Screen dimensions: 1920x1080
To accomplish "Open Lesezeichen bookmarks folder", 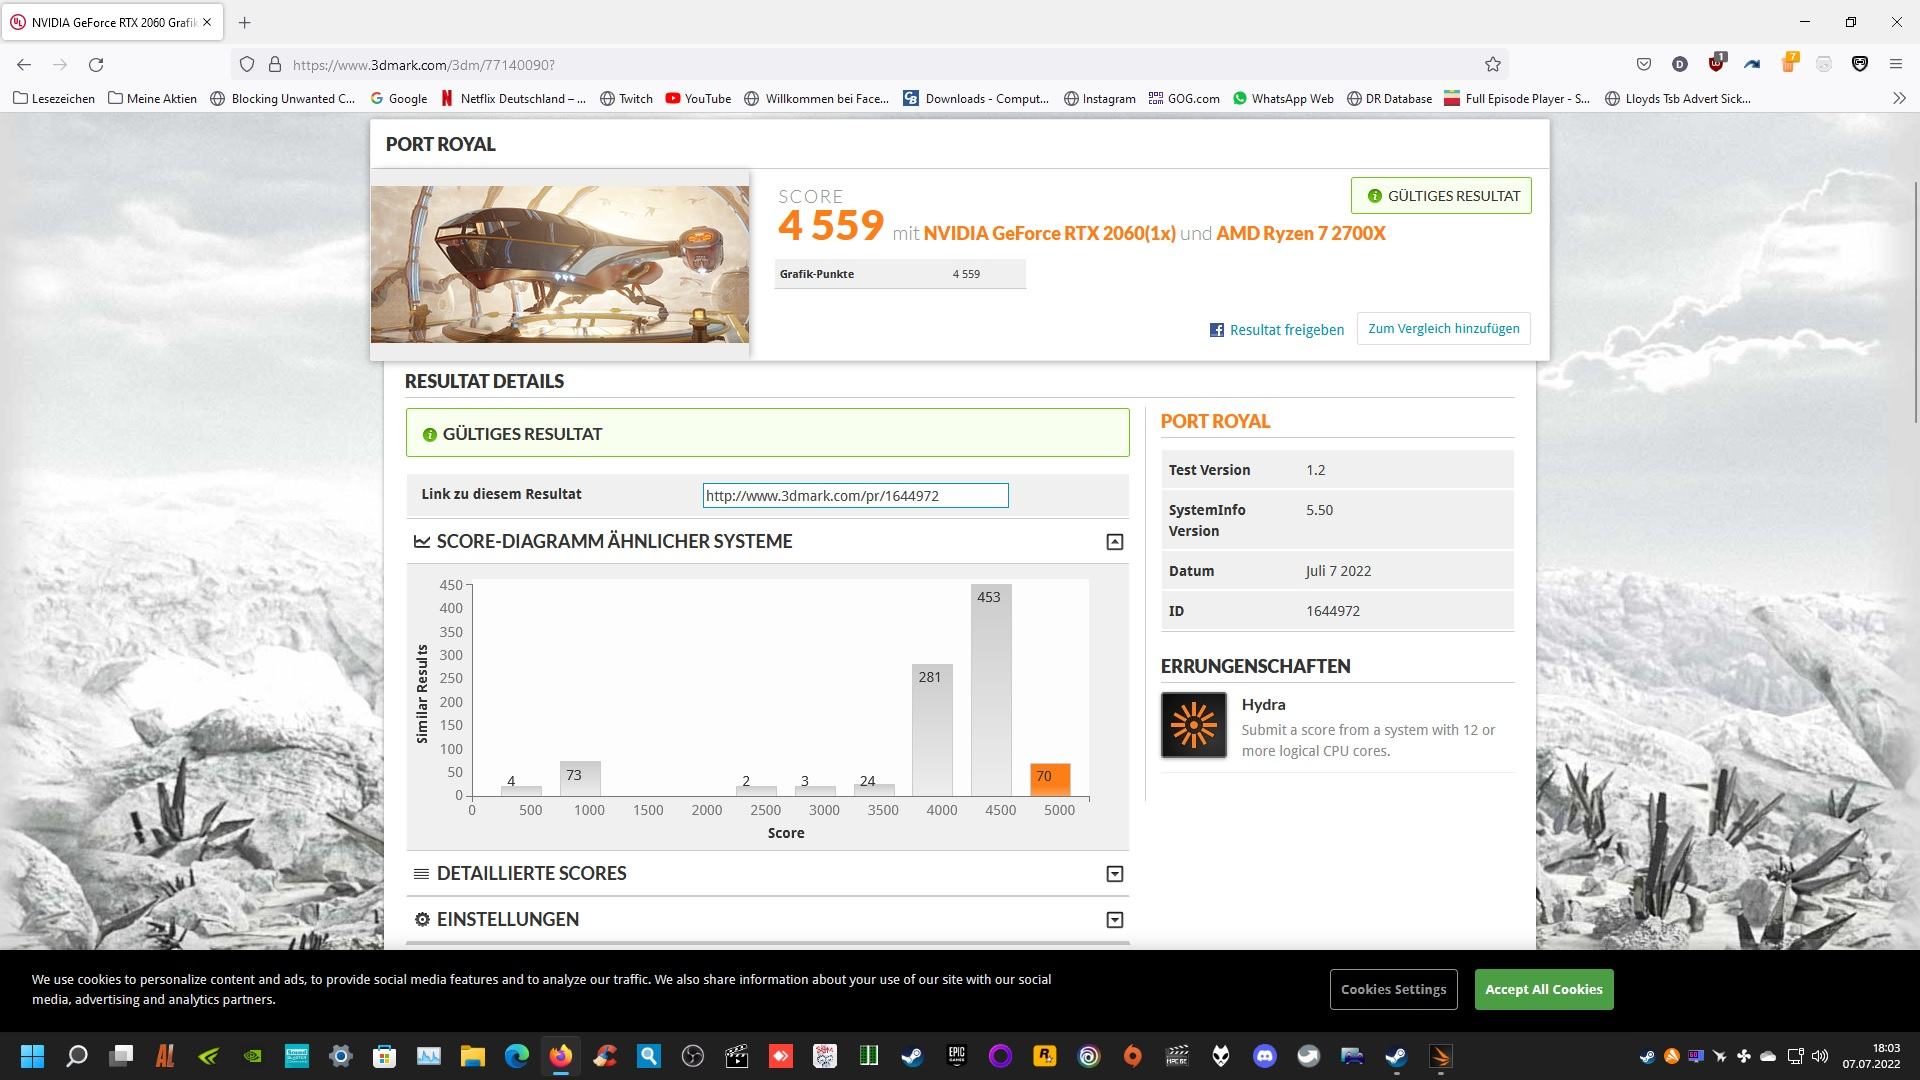I will tap(54, 98).
